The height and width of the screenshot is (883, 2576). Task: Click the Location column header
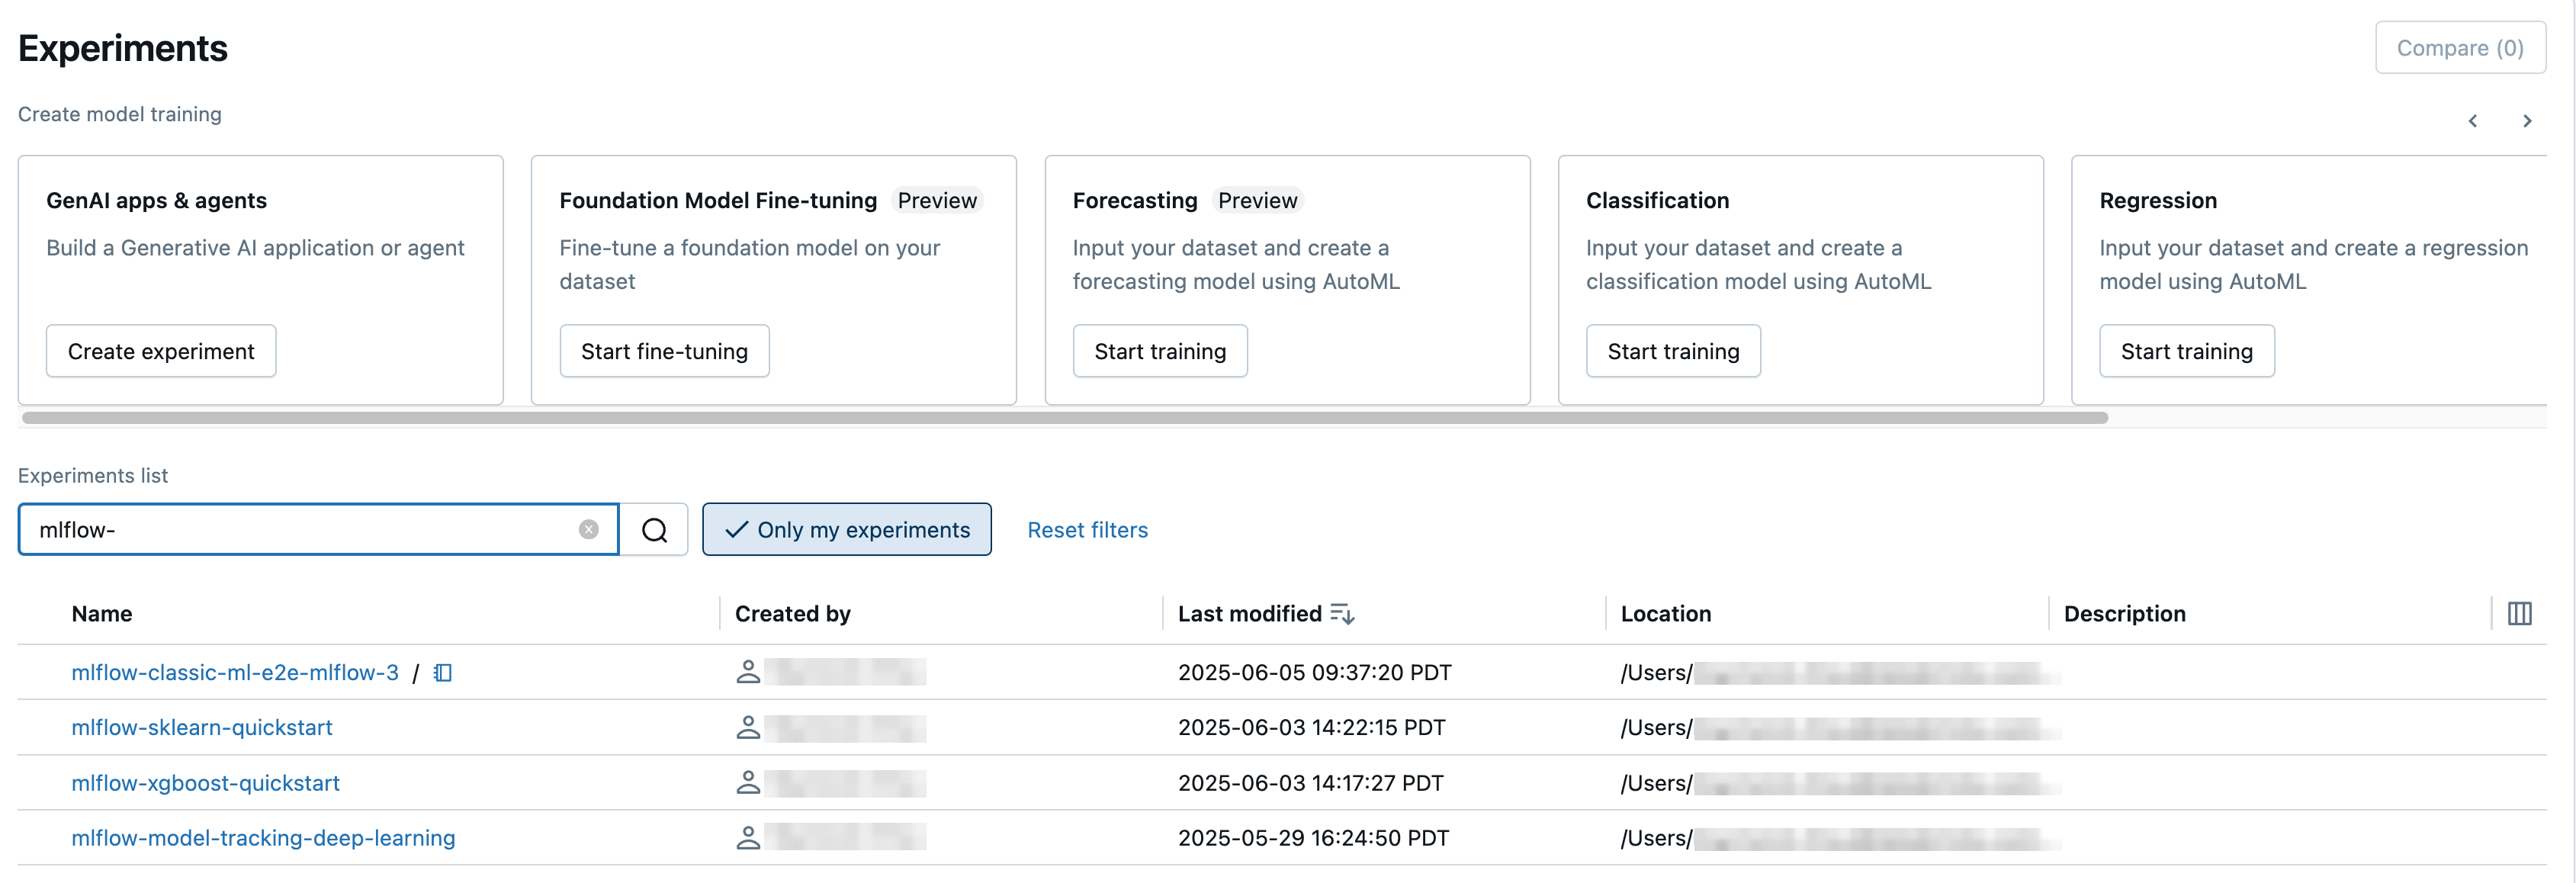(1665, 614)
